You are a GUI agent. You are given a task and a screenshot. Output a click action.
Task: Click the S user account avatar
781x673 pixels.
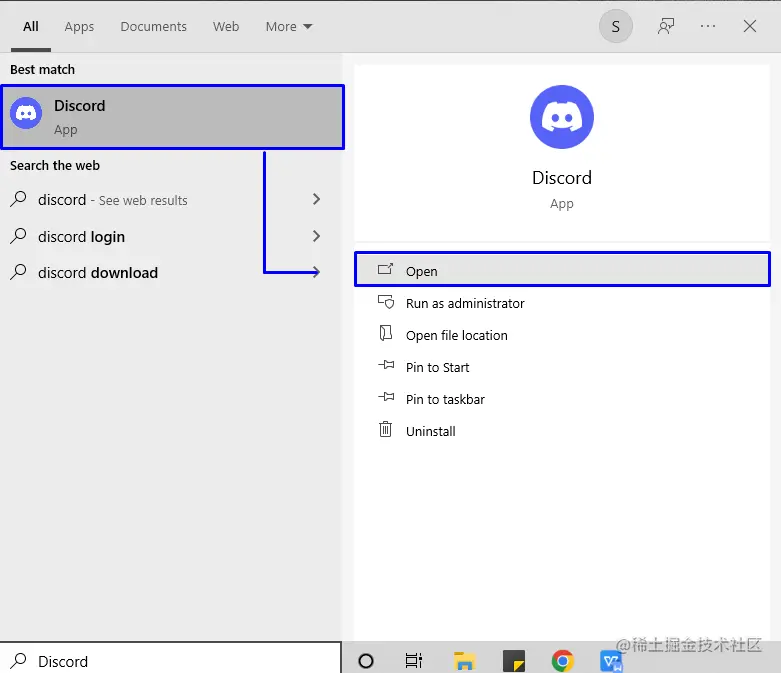[x=616, y=26]
